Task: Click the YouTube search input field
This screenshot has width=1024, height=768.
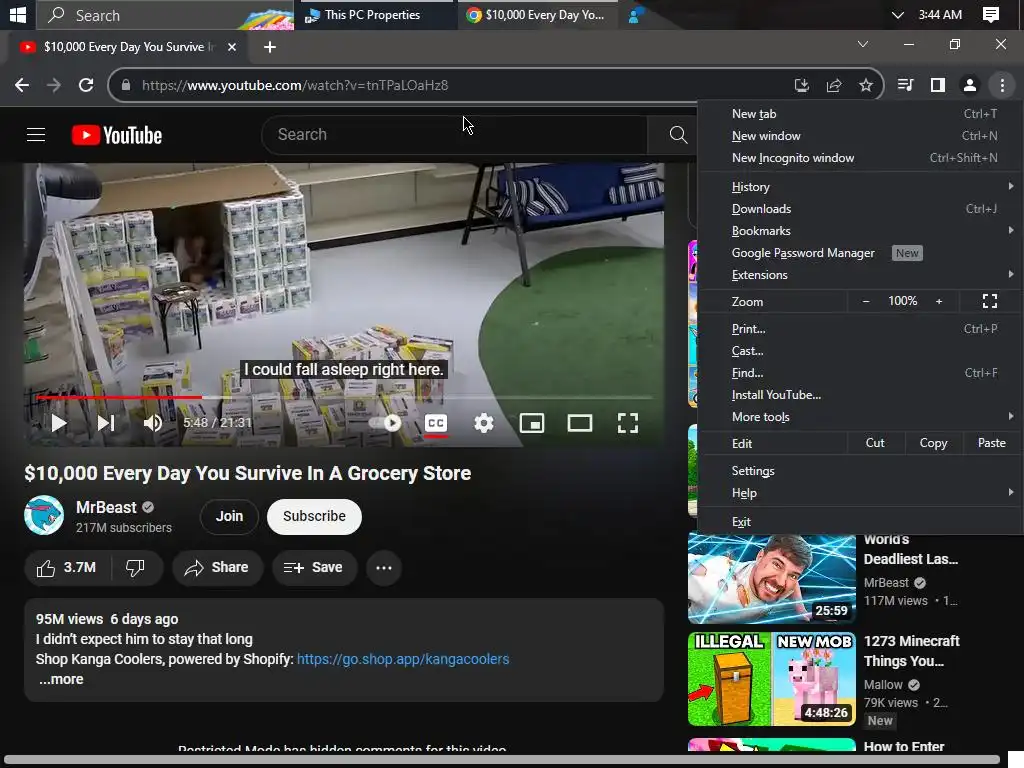Action: 455,135
